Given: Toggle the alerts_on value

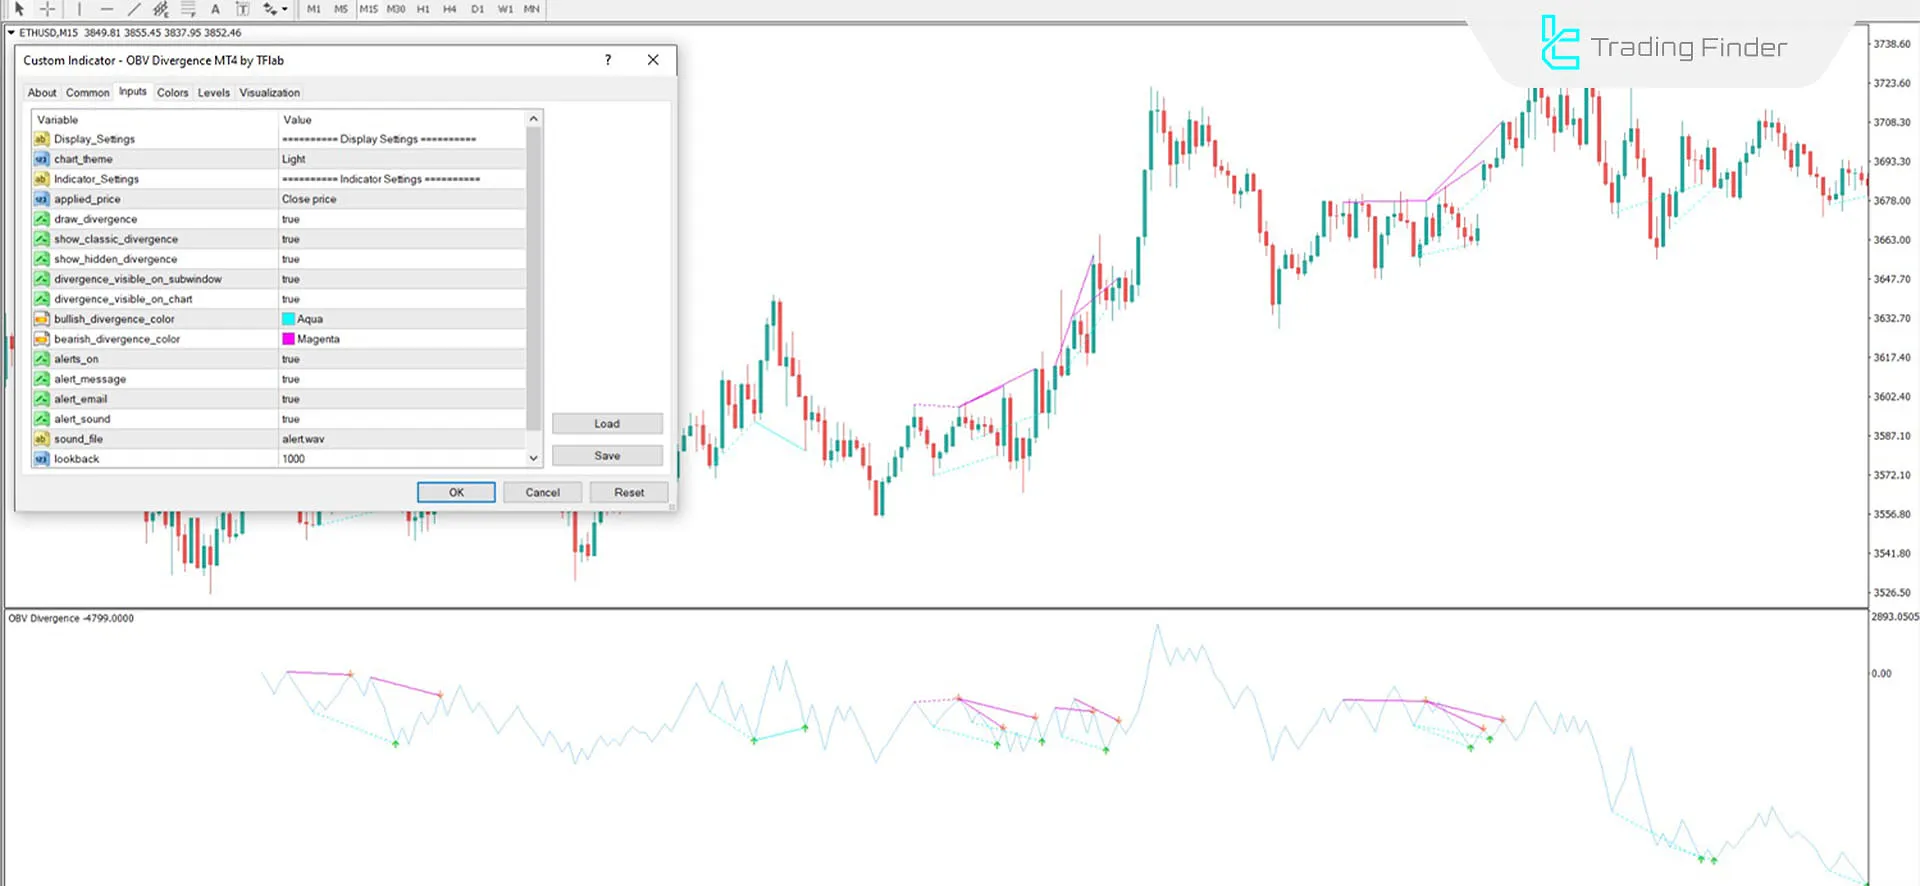Looking at the screenshot, I should pyautogui.click(x=400, y=359).
